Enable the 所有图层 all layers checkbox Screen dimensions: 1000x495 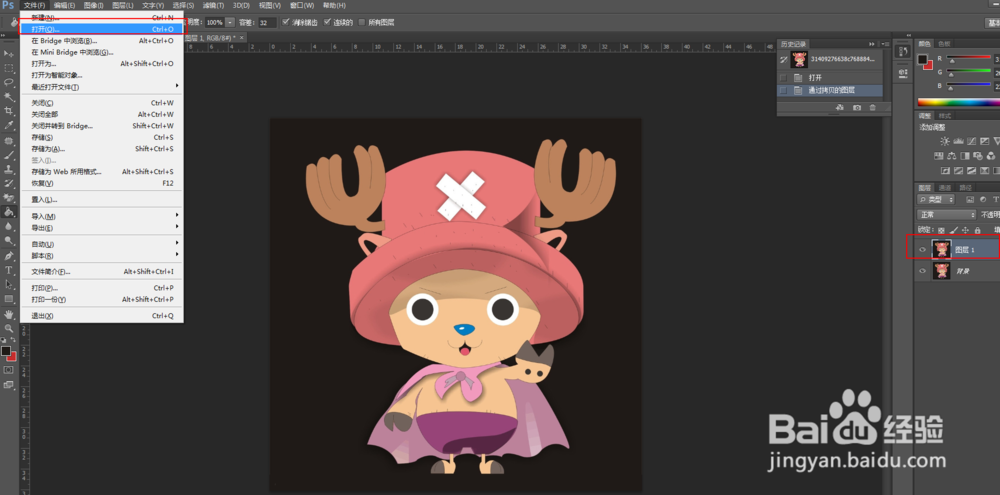tap(362, 22)
